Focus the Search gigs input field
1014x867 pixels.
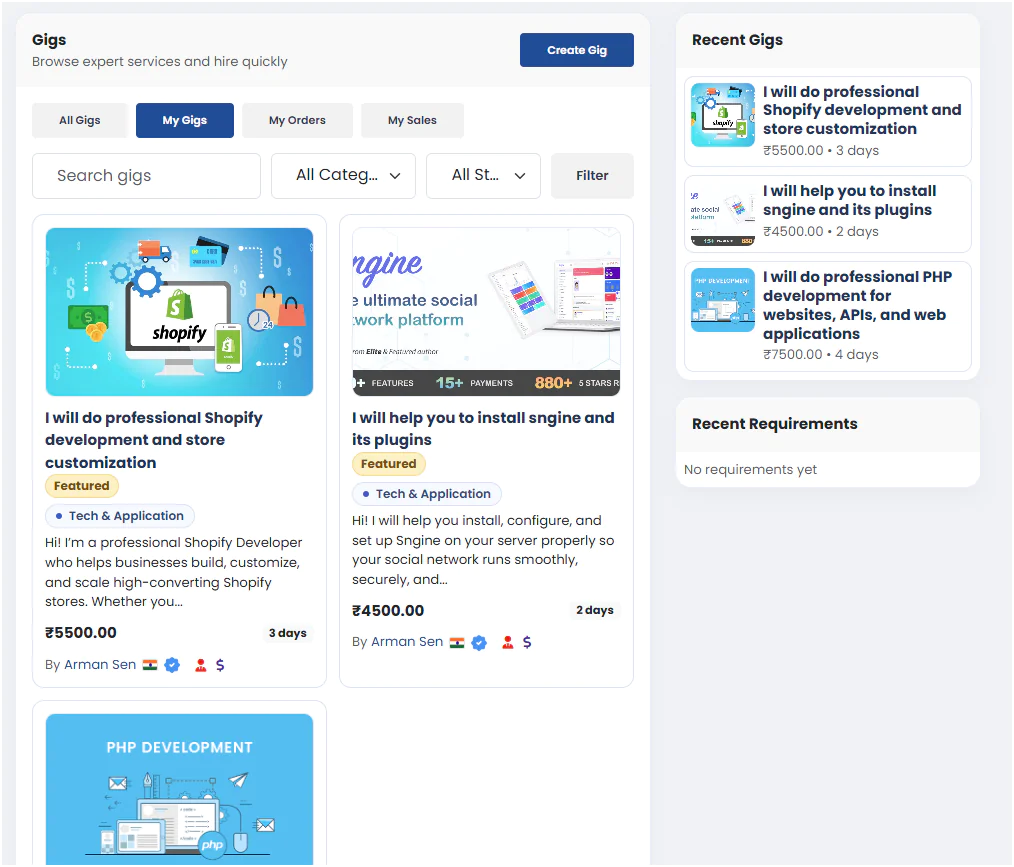click(x=146, y=176)
